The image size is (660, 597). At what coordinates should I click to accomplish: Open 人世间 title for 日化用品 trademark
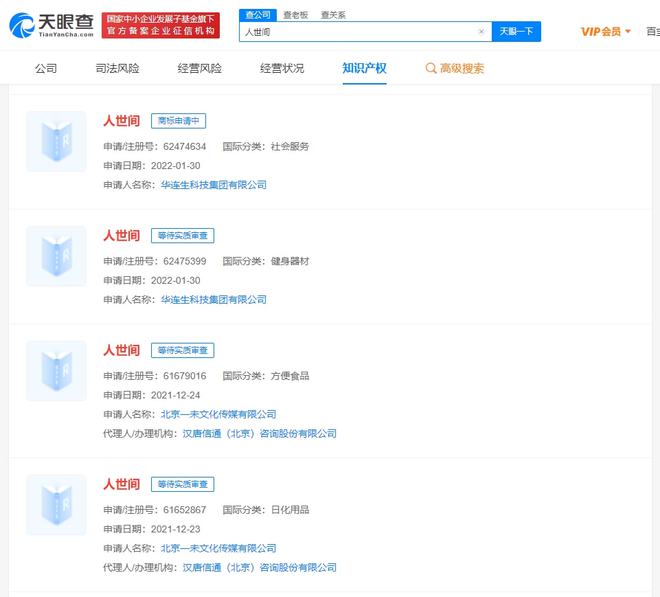[x=122, y=484]
